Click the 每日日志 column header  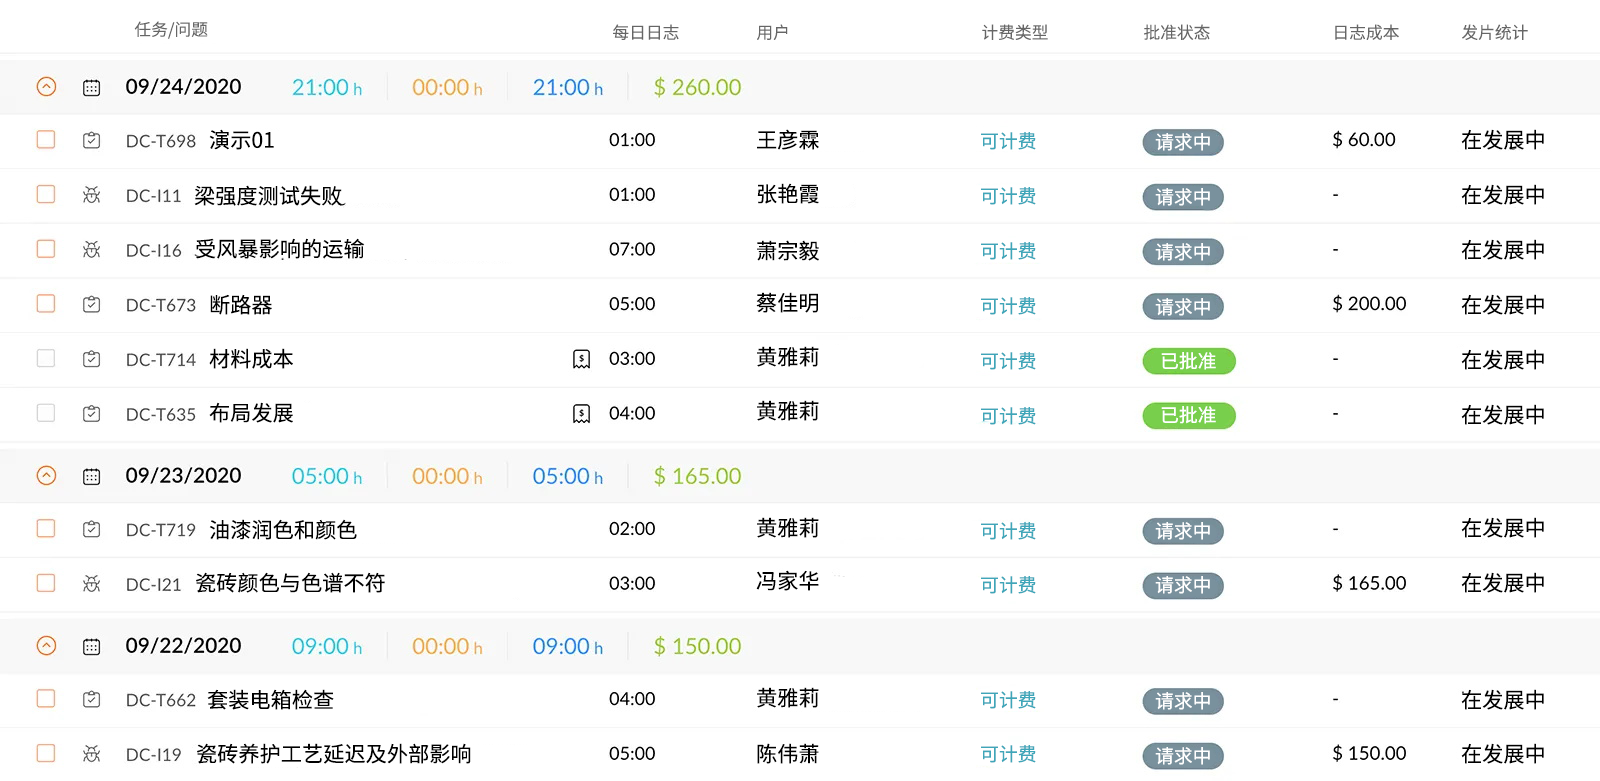click(x=645, y=33)
